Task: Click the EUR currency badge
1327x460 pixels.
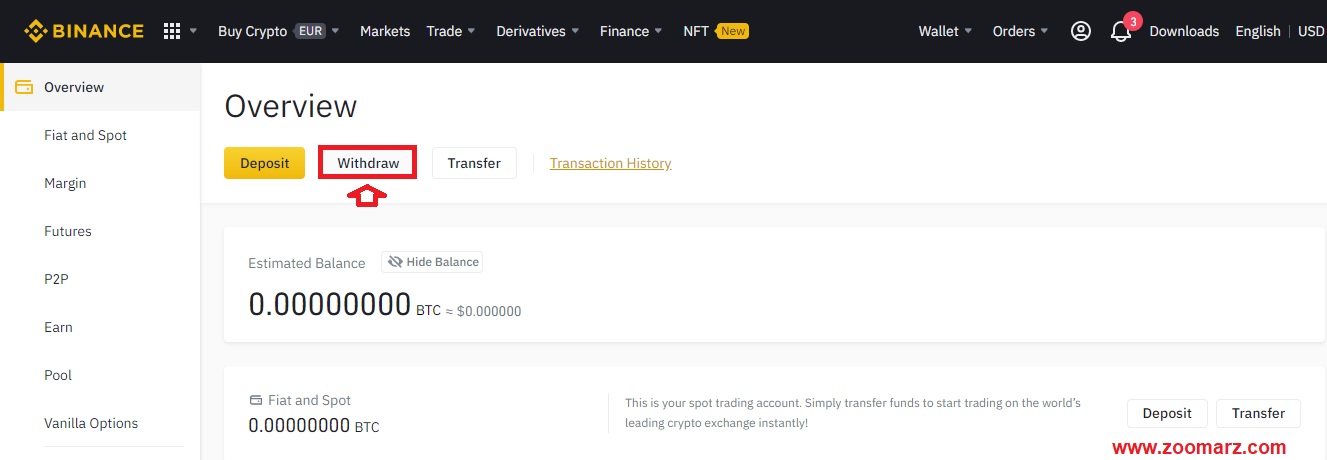Action: tap(309, 31)
